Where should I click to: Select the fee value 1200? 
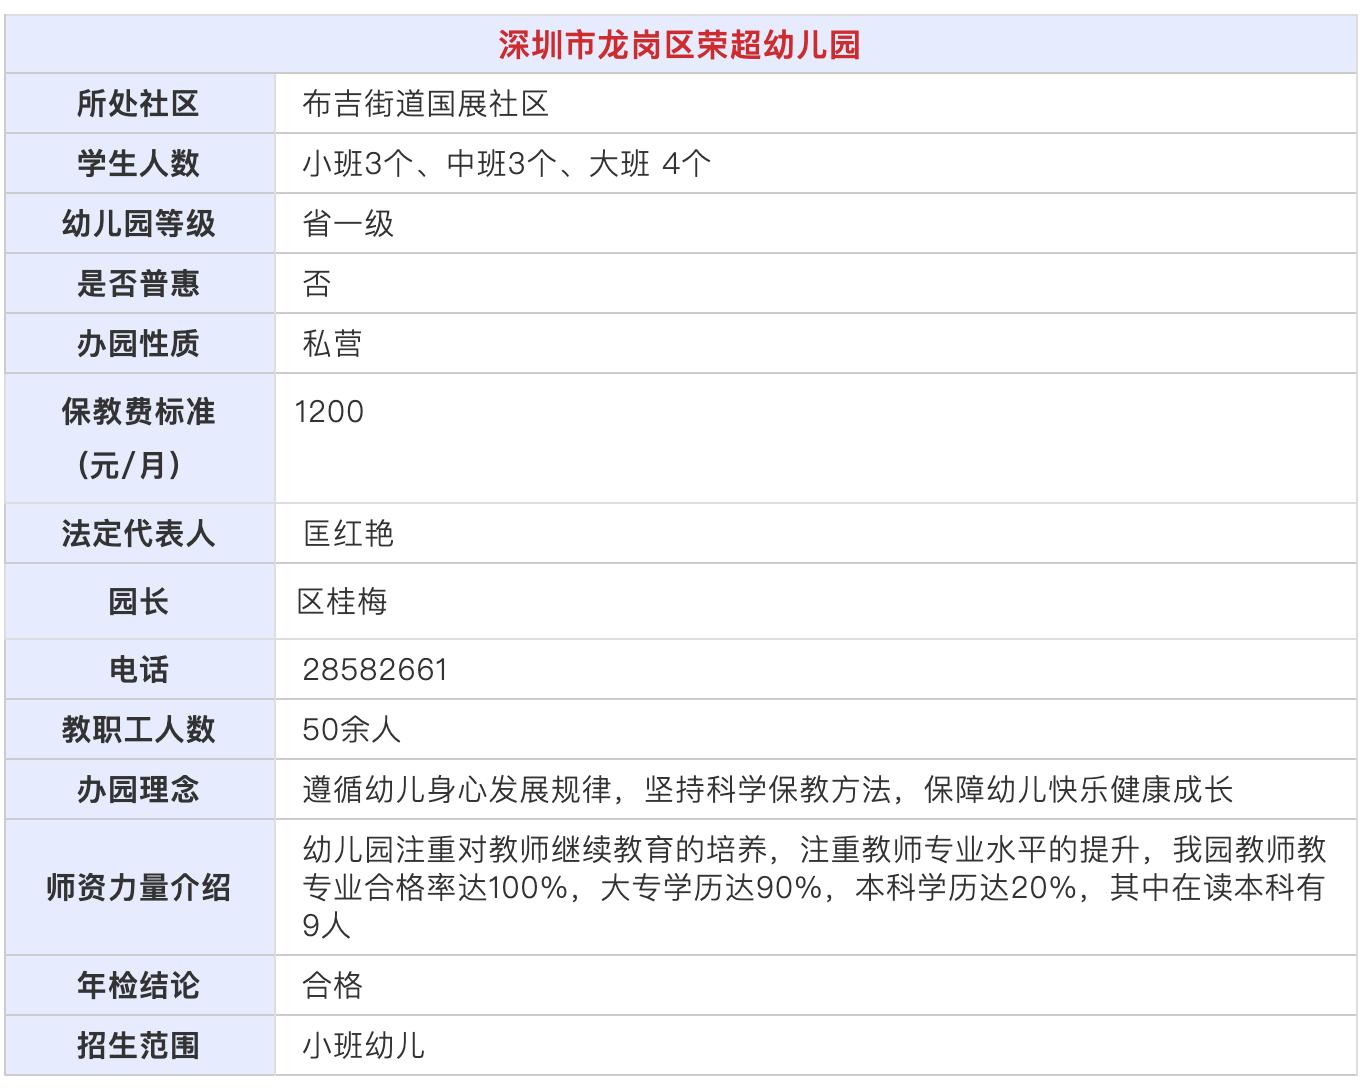point(330,410)
